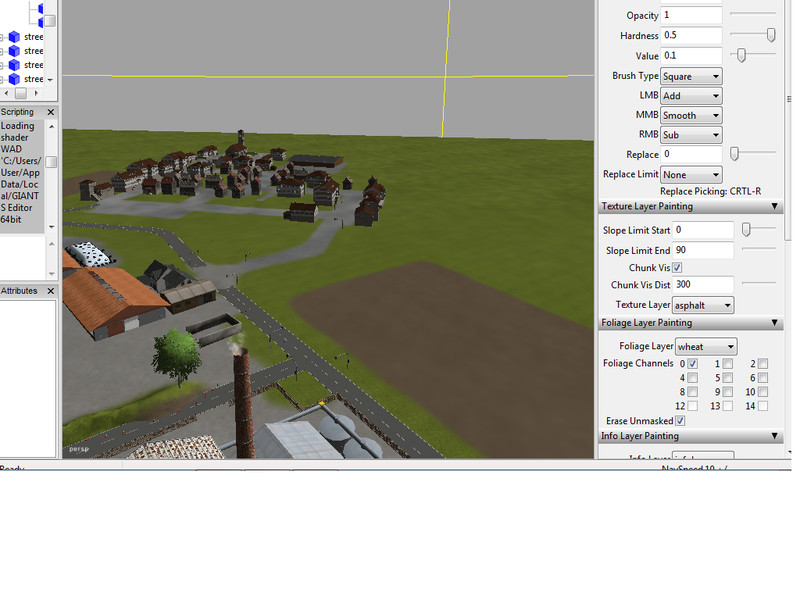Open the Foliage Layer wheat dropdown
The image size is (800, 600).
[706, 347]
